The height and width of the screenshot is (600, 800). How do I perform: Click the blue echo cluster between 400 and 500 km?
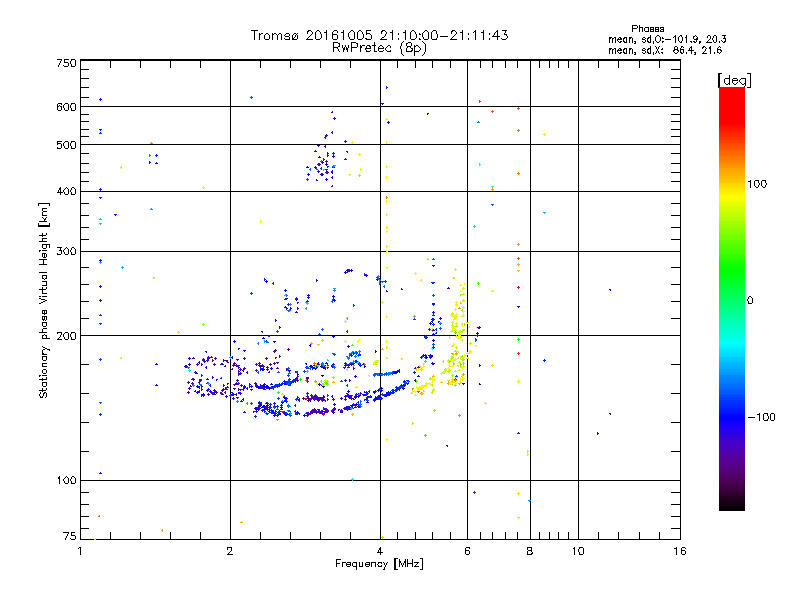[321, 165]
